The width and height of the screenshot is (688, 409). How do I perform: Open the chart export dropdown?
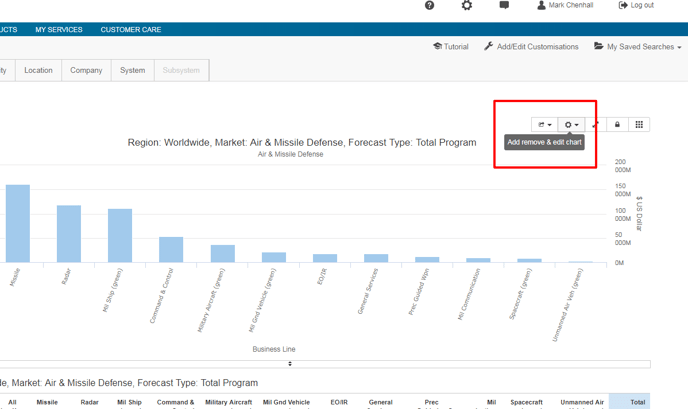point(545,125)
